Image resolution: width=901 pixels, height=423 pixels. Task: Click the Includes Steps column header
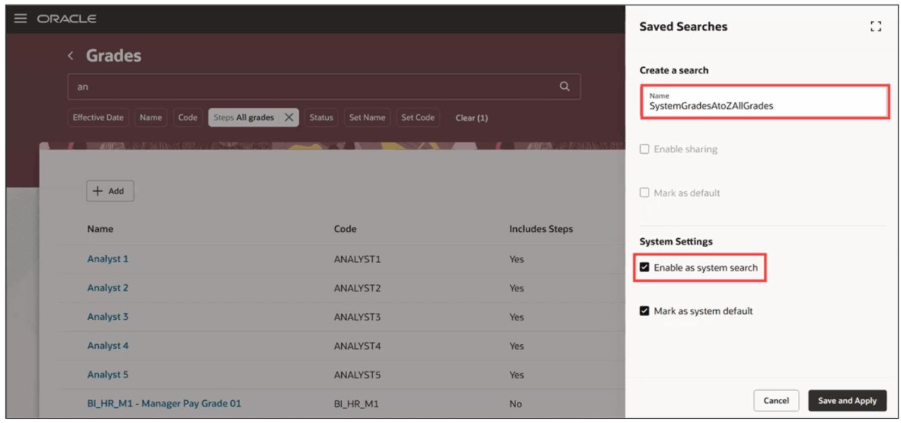click(541, 229)
